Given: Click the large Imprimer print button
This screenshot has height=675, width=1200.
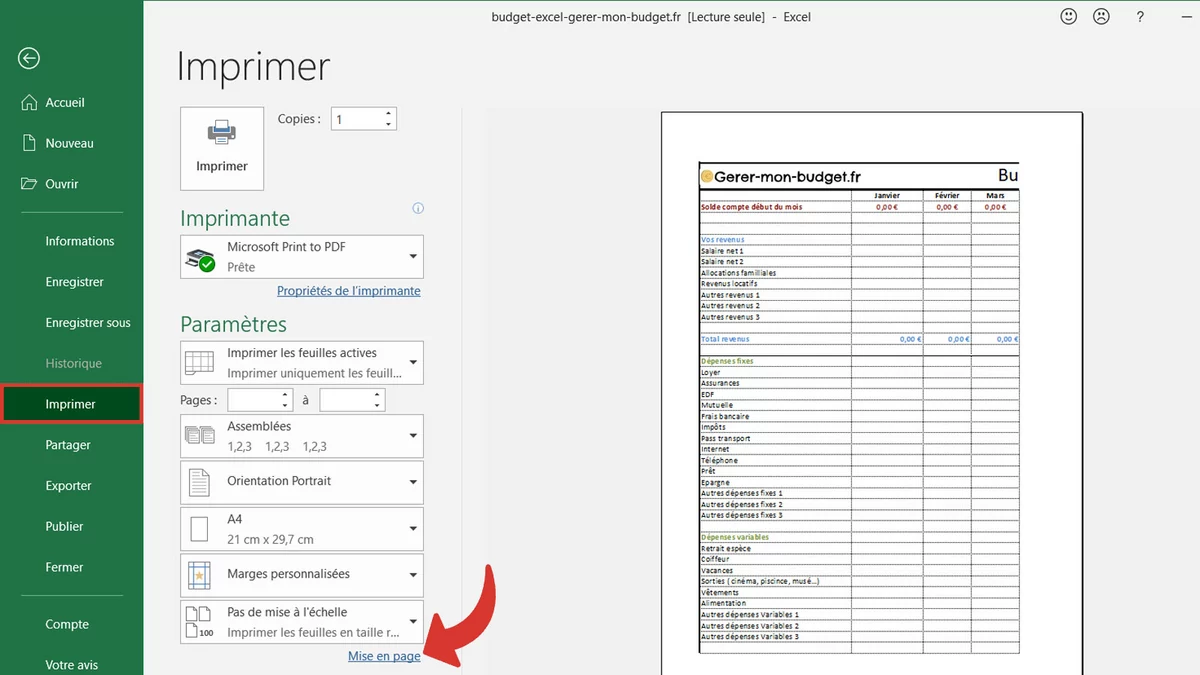Looking at the screenshot, I should [x=222, y=149].
